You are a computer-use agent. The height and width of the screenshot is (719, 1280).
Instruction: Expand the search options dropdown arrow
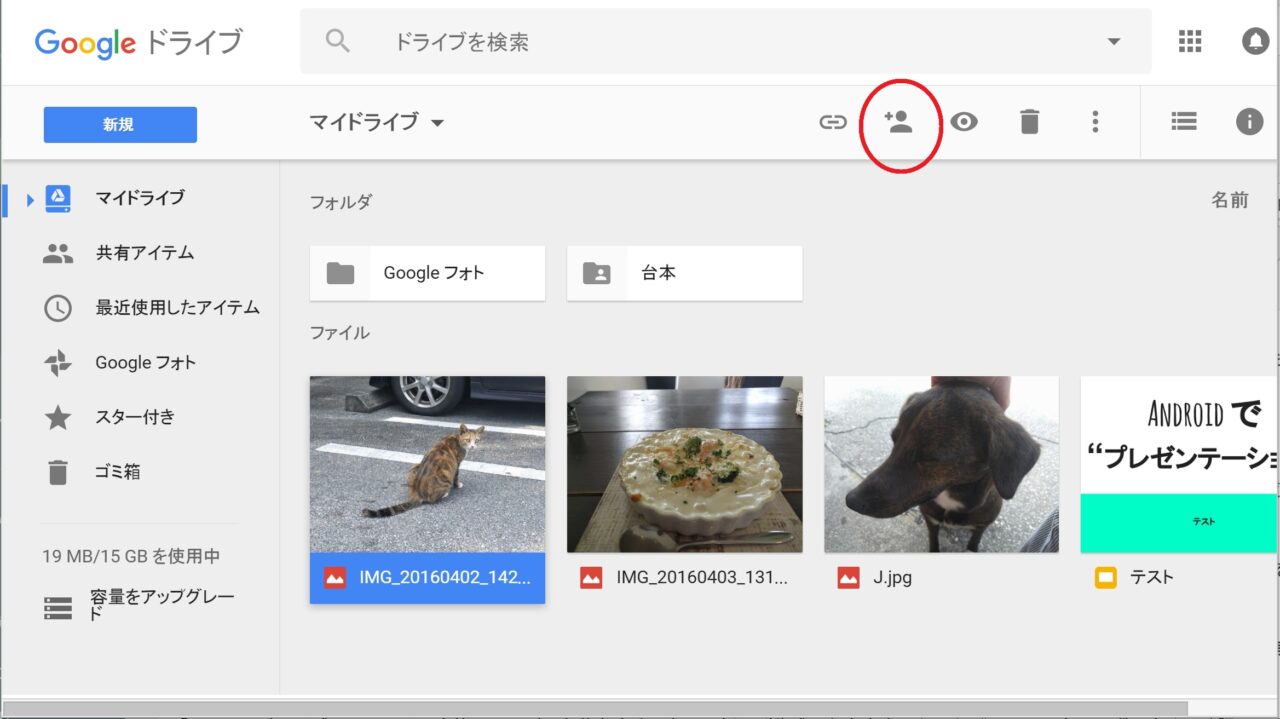coord(1114,42)
